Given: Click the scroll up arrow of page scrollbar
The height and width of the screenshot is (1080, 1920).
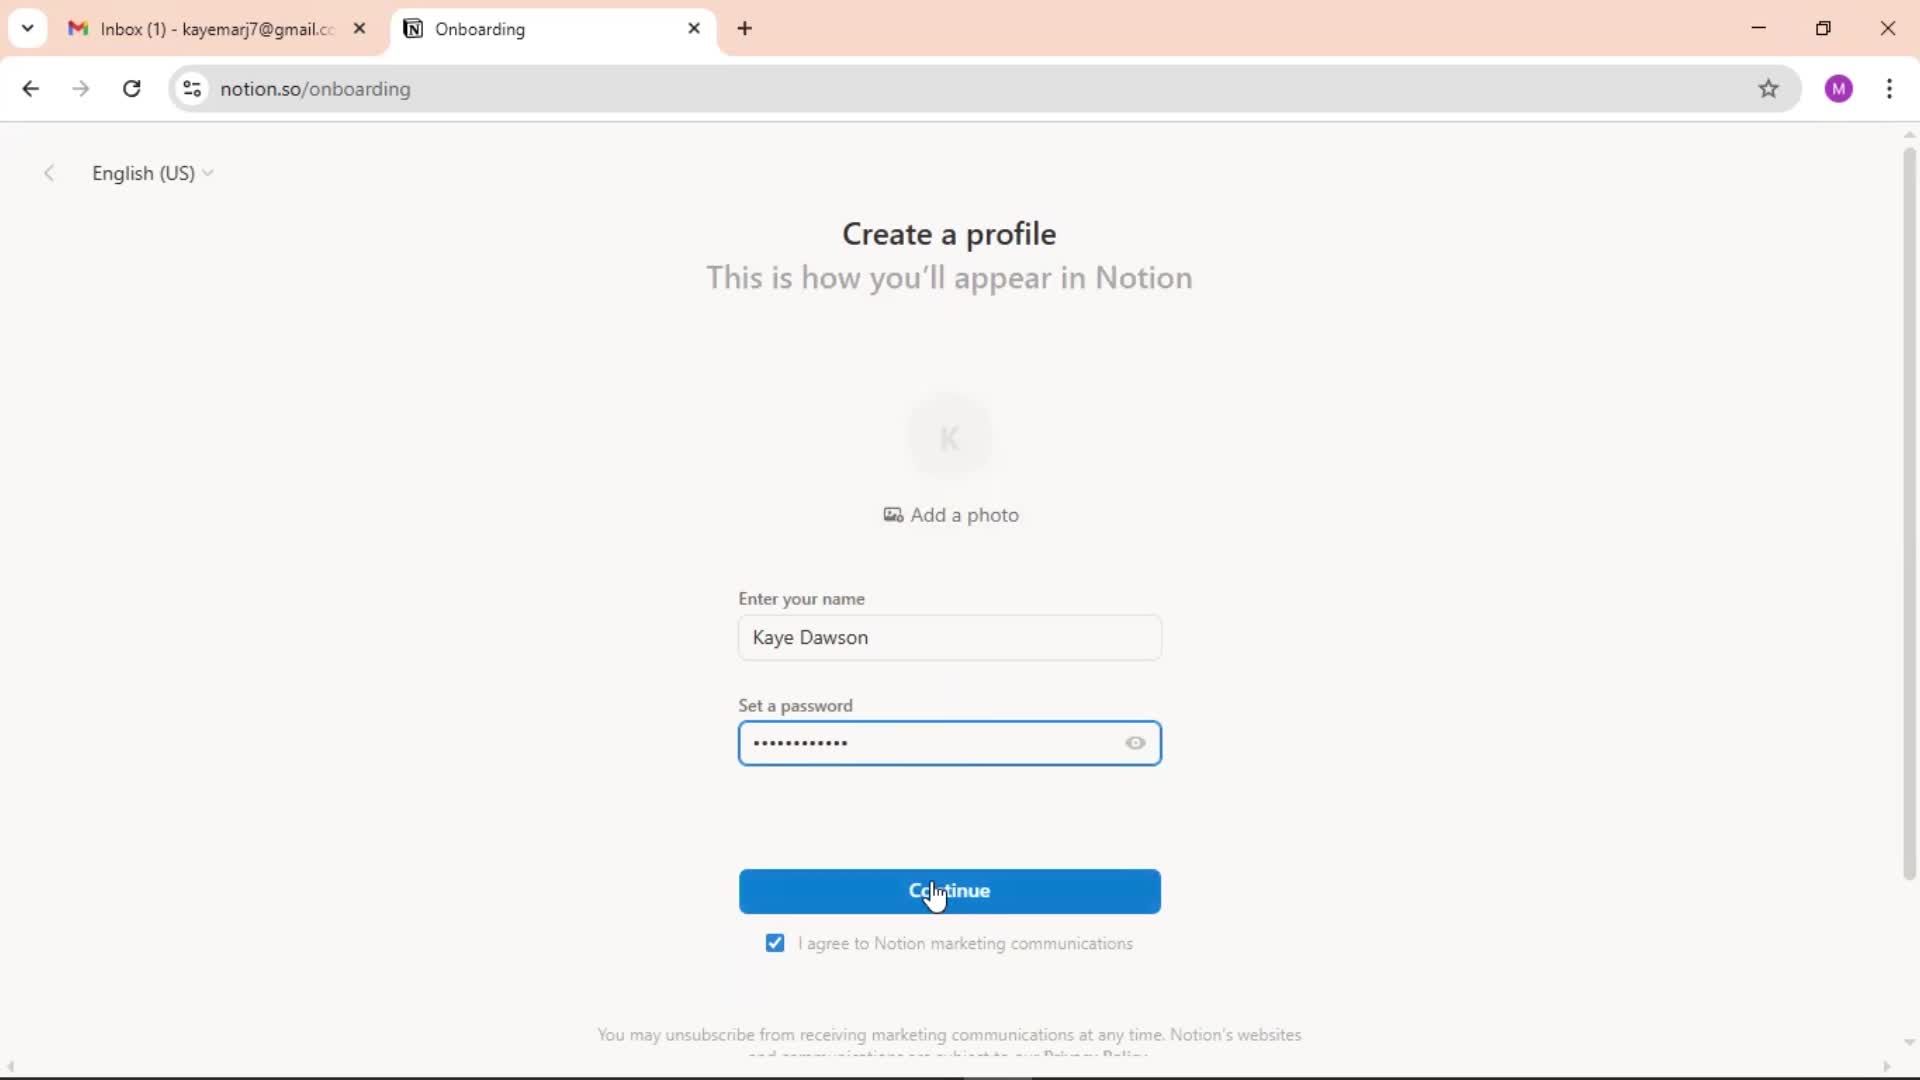Looking at the screenshot, I should point(1909,134).
